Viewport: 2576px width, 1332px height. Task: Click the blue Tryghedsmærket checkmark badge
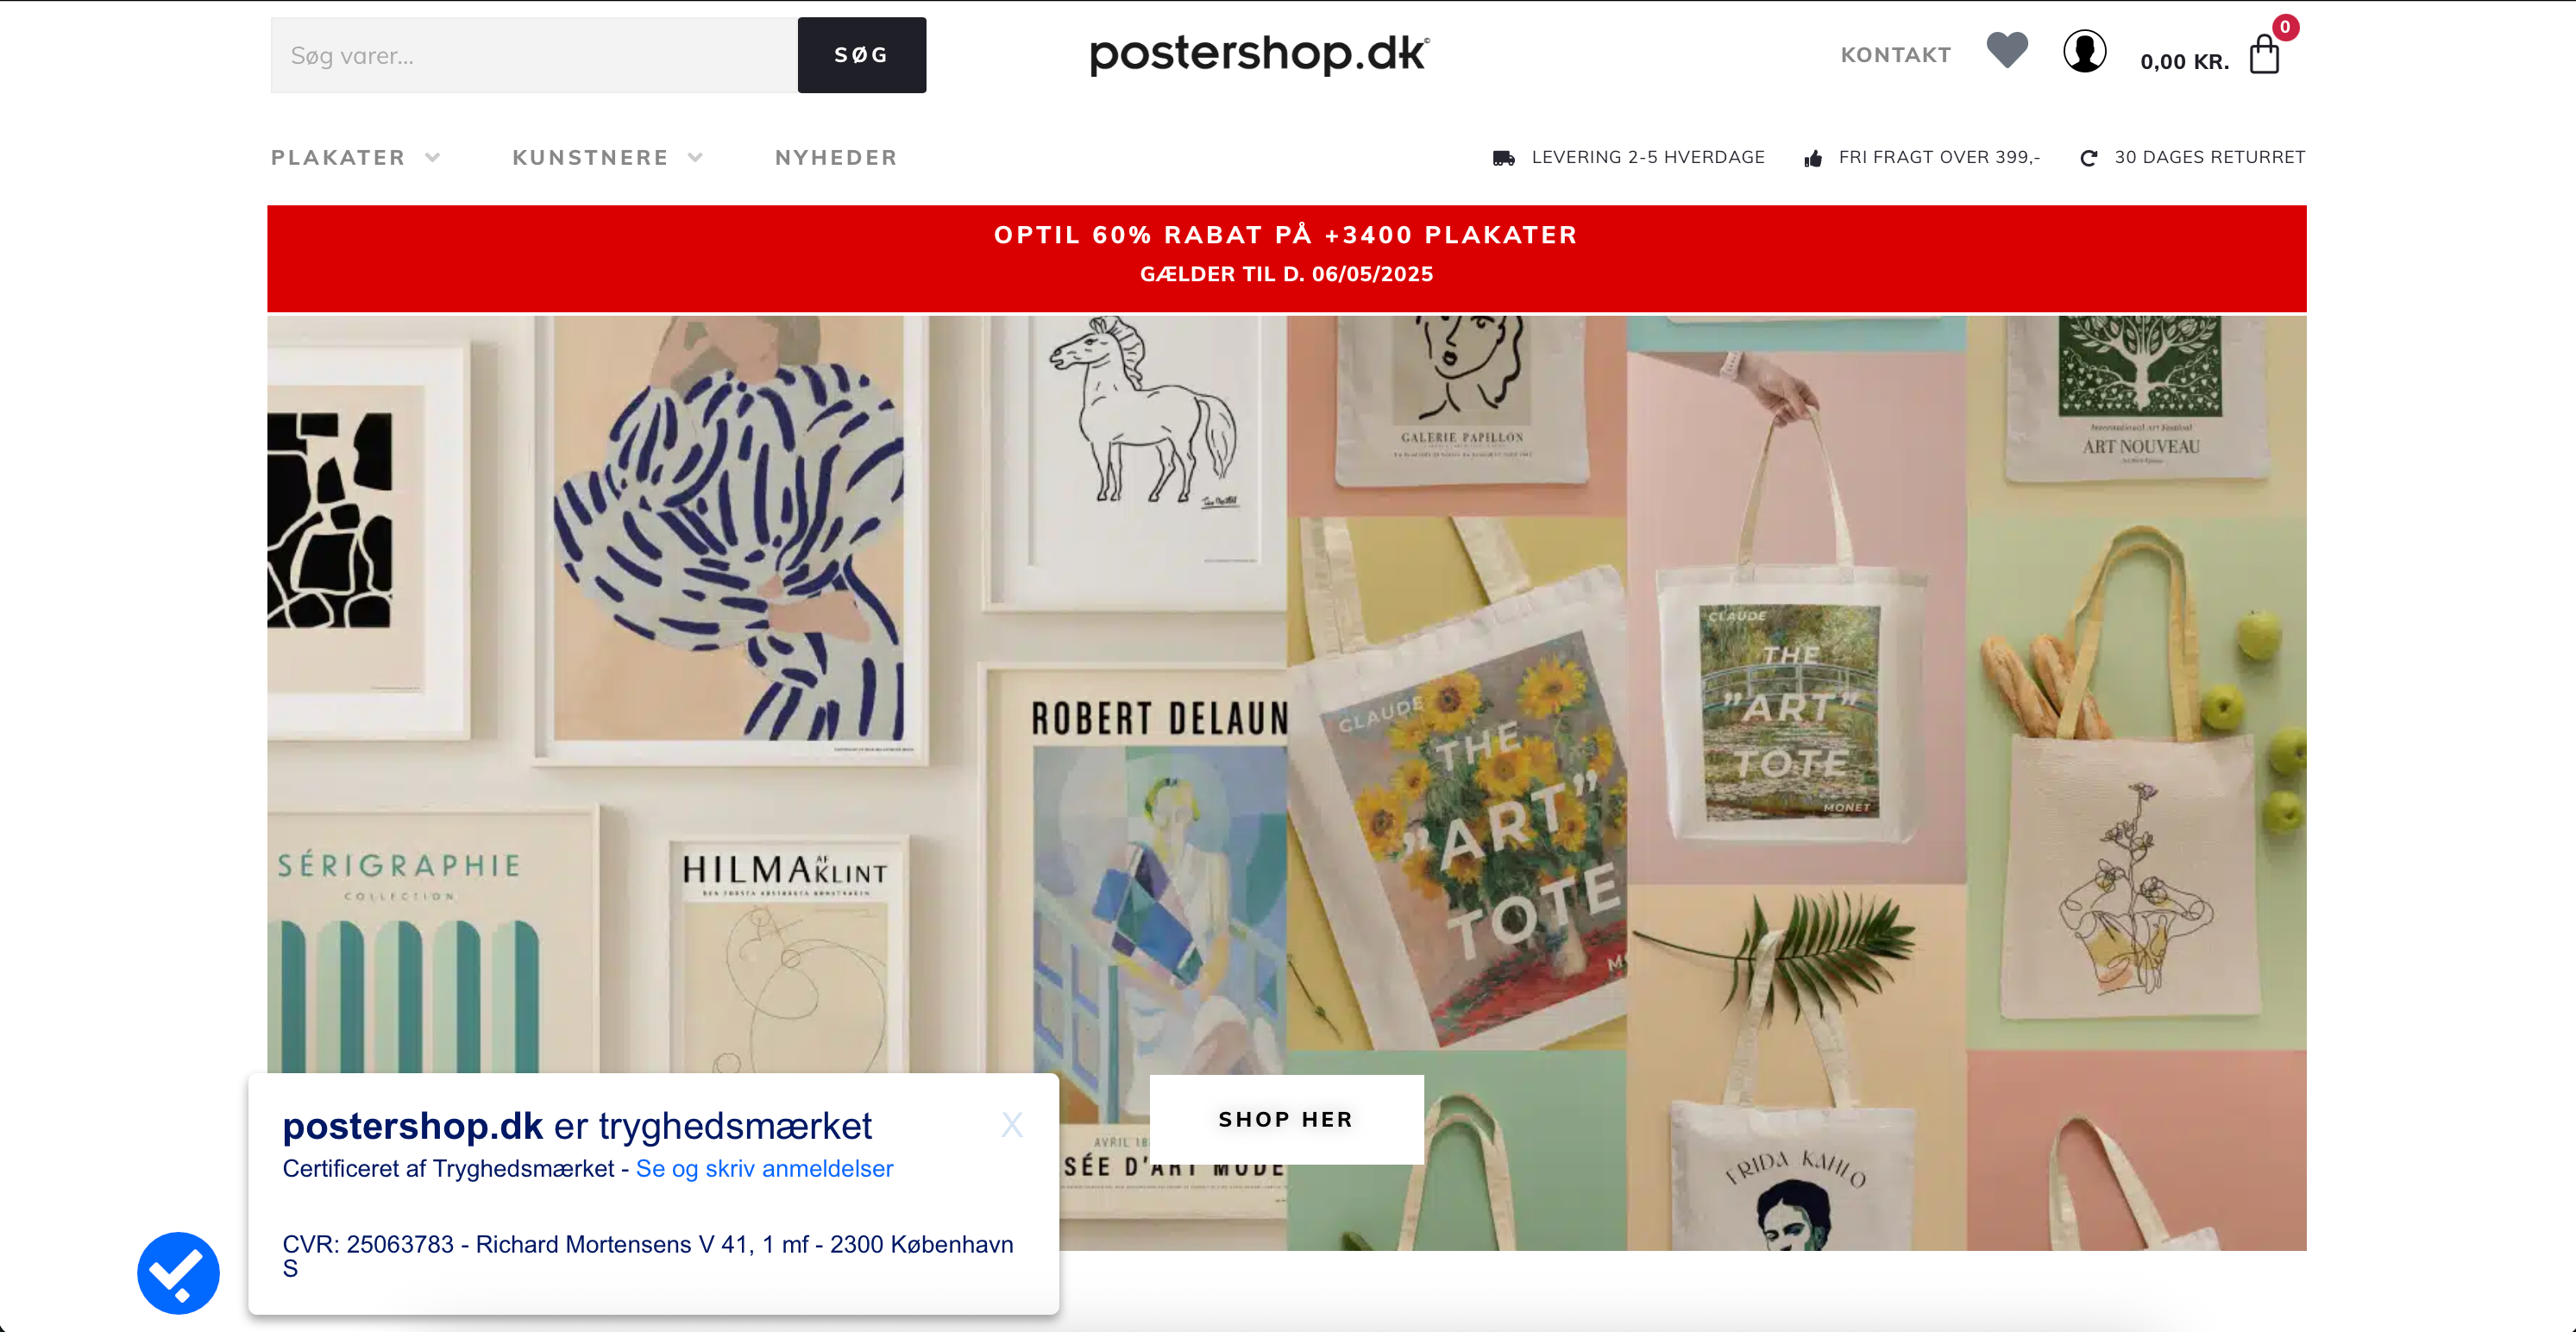click(x=178, y=1272)
